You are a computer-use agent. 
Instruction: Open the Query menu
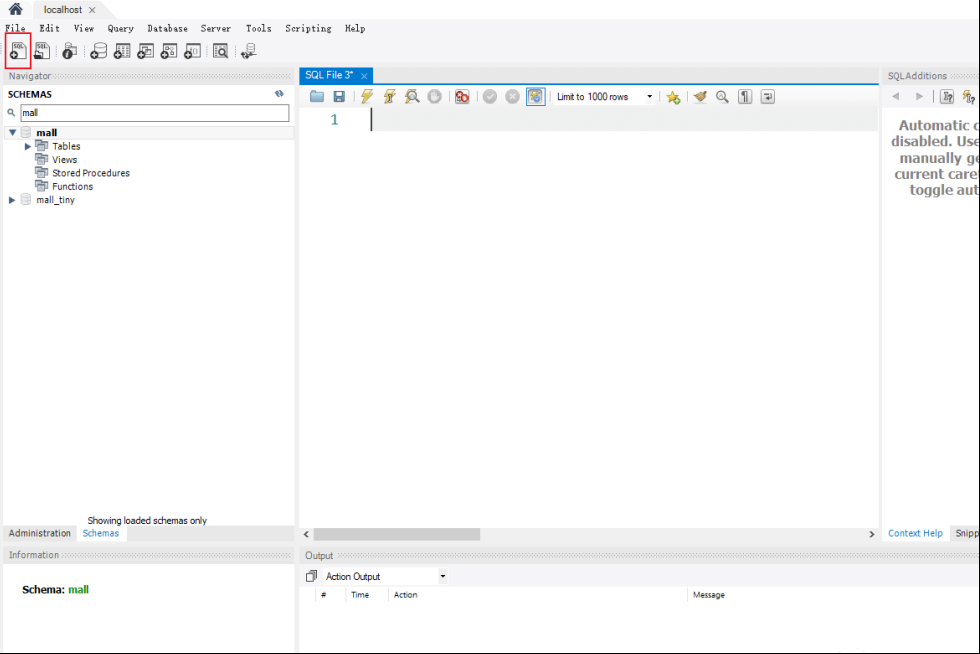point(121,28)
